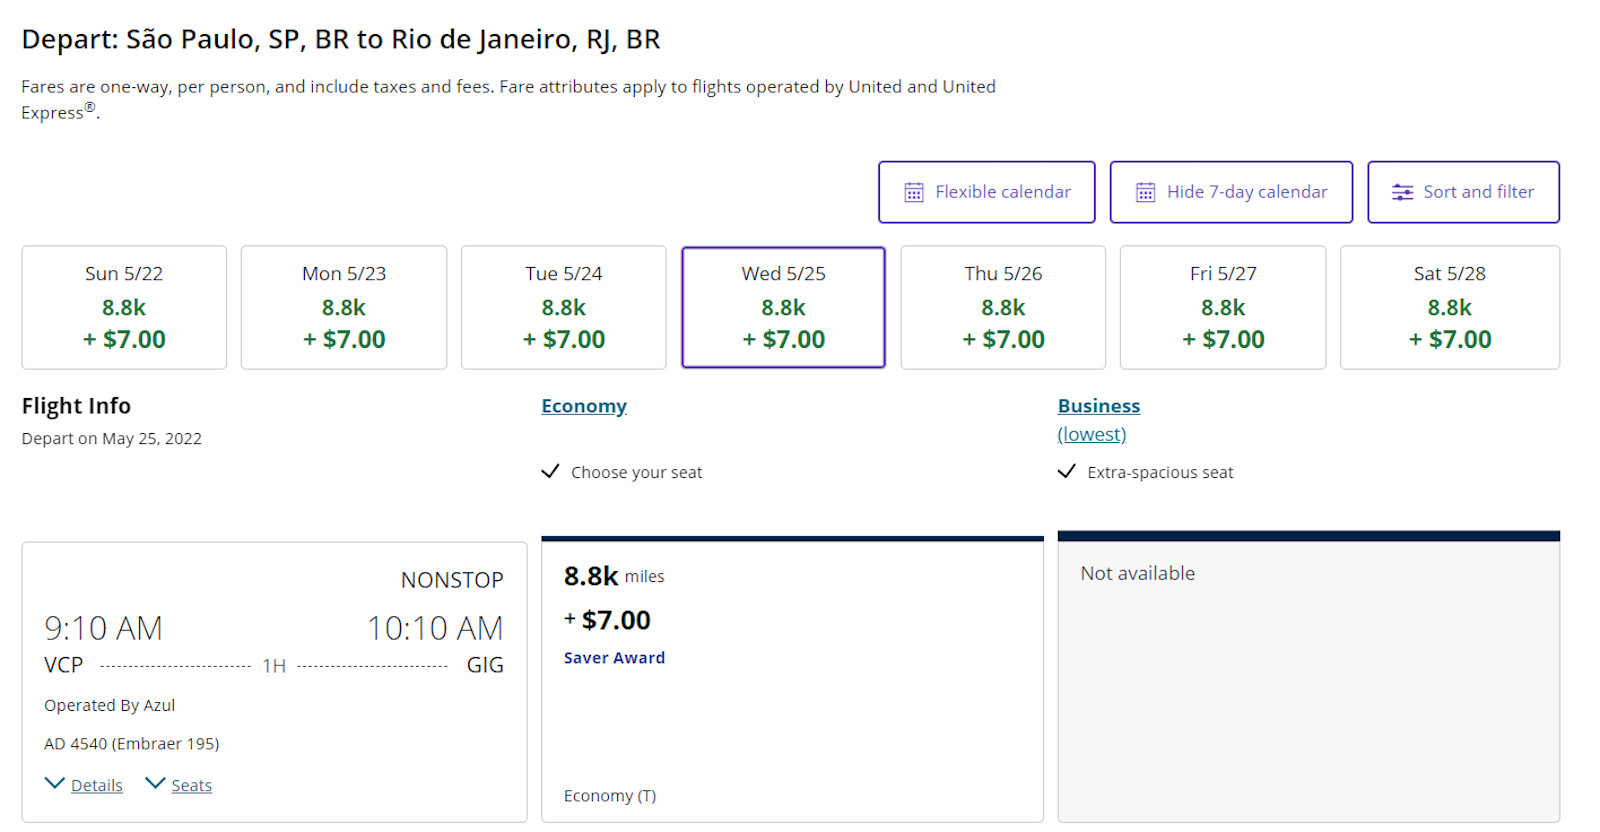1600x832 pixels.
Task: Click the Not available Business fare cell
Action: click(1309, 677)
